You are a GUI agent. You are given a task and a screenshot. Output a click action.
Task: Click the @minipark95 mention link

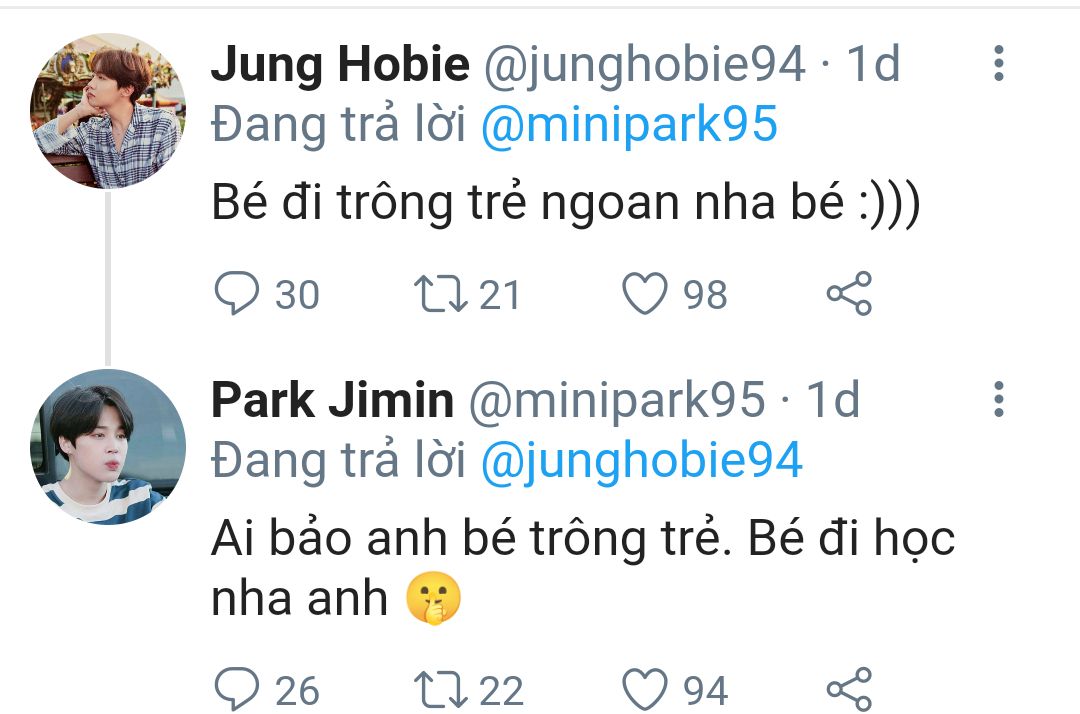[x=629, y=127]
